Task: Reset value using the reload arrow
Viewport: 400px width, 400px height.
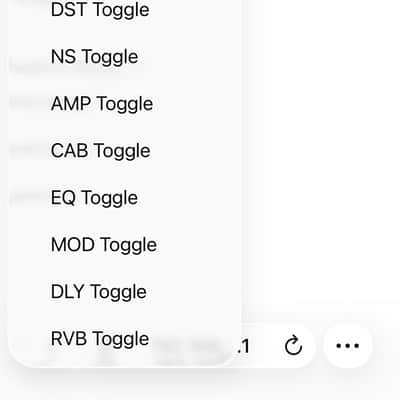Action: pos(293,346)
